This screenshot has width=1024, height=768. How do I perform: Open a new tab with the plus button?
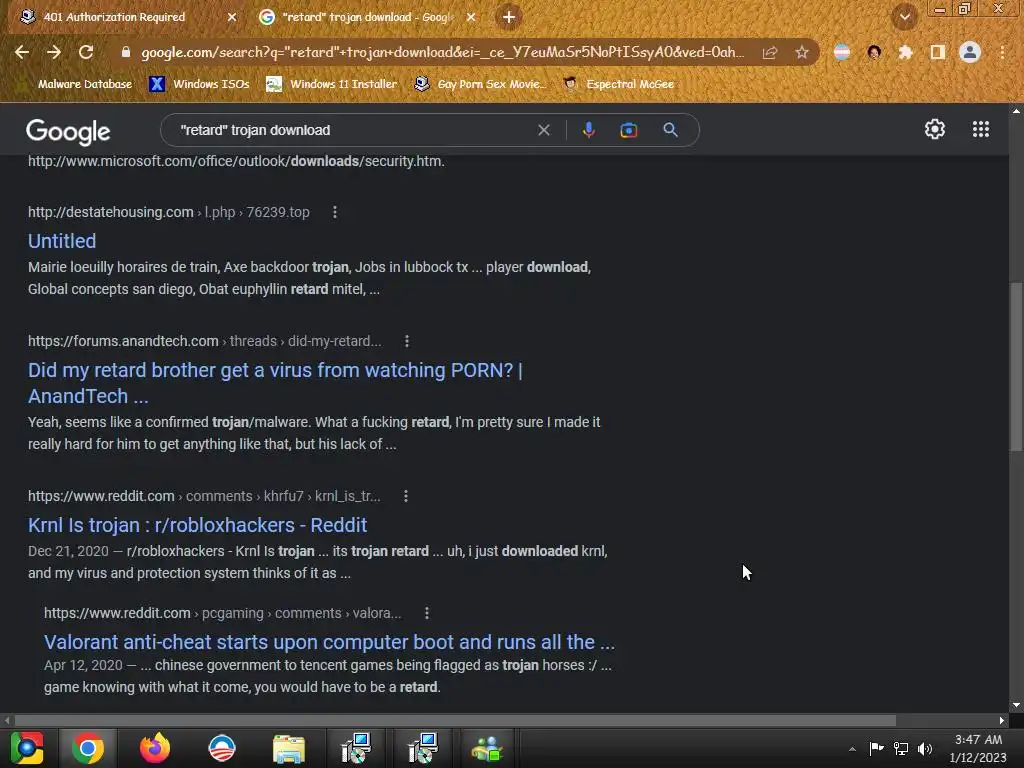point(509,17)
